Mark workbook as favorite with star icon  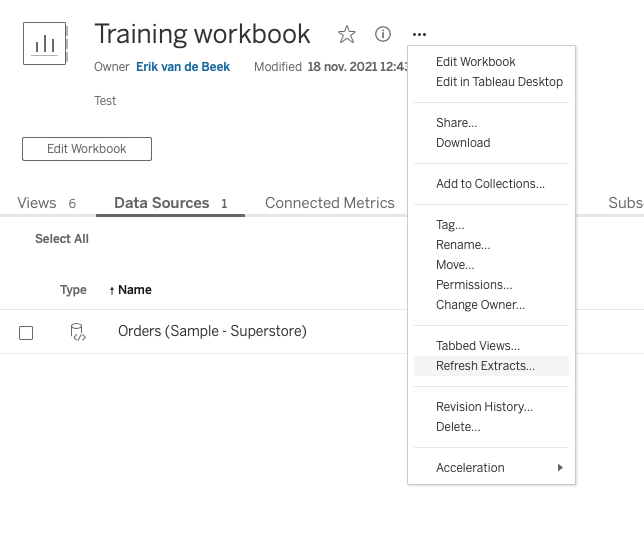click(x=347, y=35)
